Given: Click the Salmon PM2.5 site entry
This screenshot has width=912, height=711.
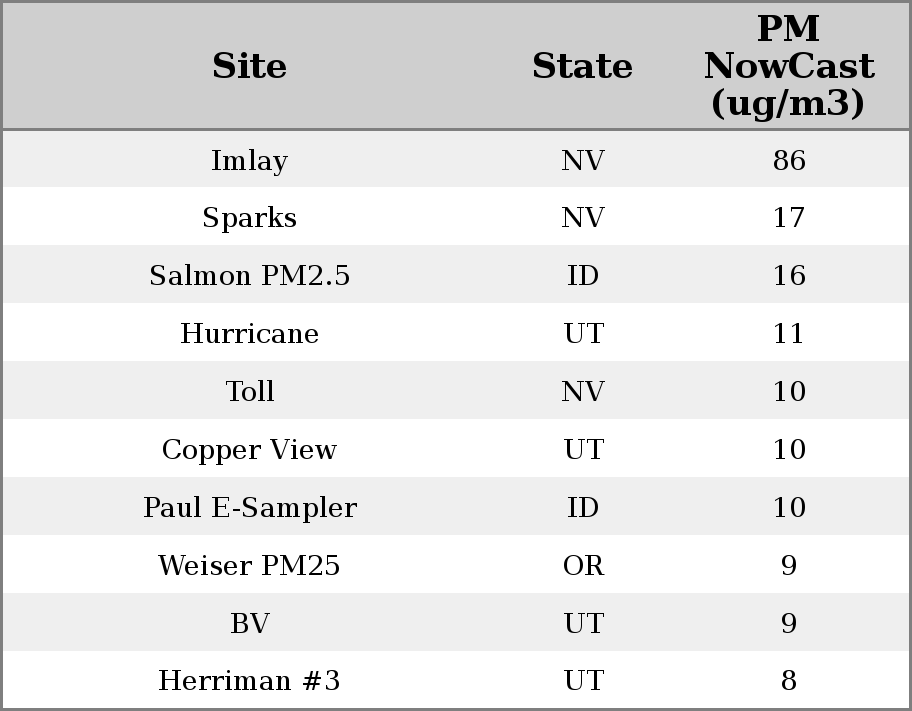Looking at the screenshot, I should point(249,276).
